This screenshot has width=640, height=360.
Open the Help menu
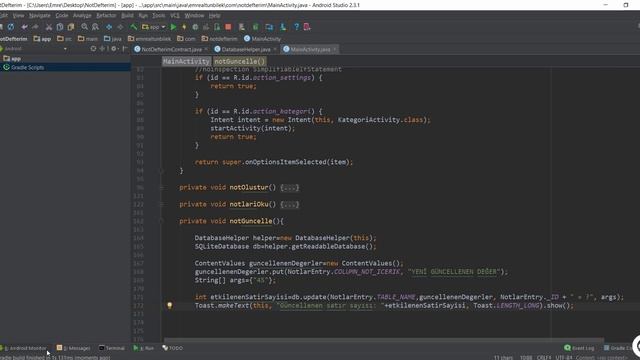coord(214,16)
